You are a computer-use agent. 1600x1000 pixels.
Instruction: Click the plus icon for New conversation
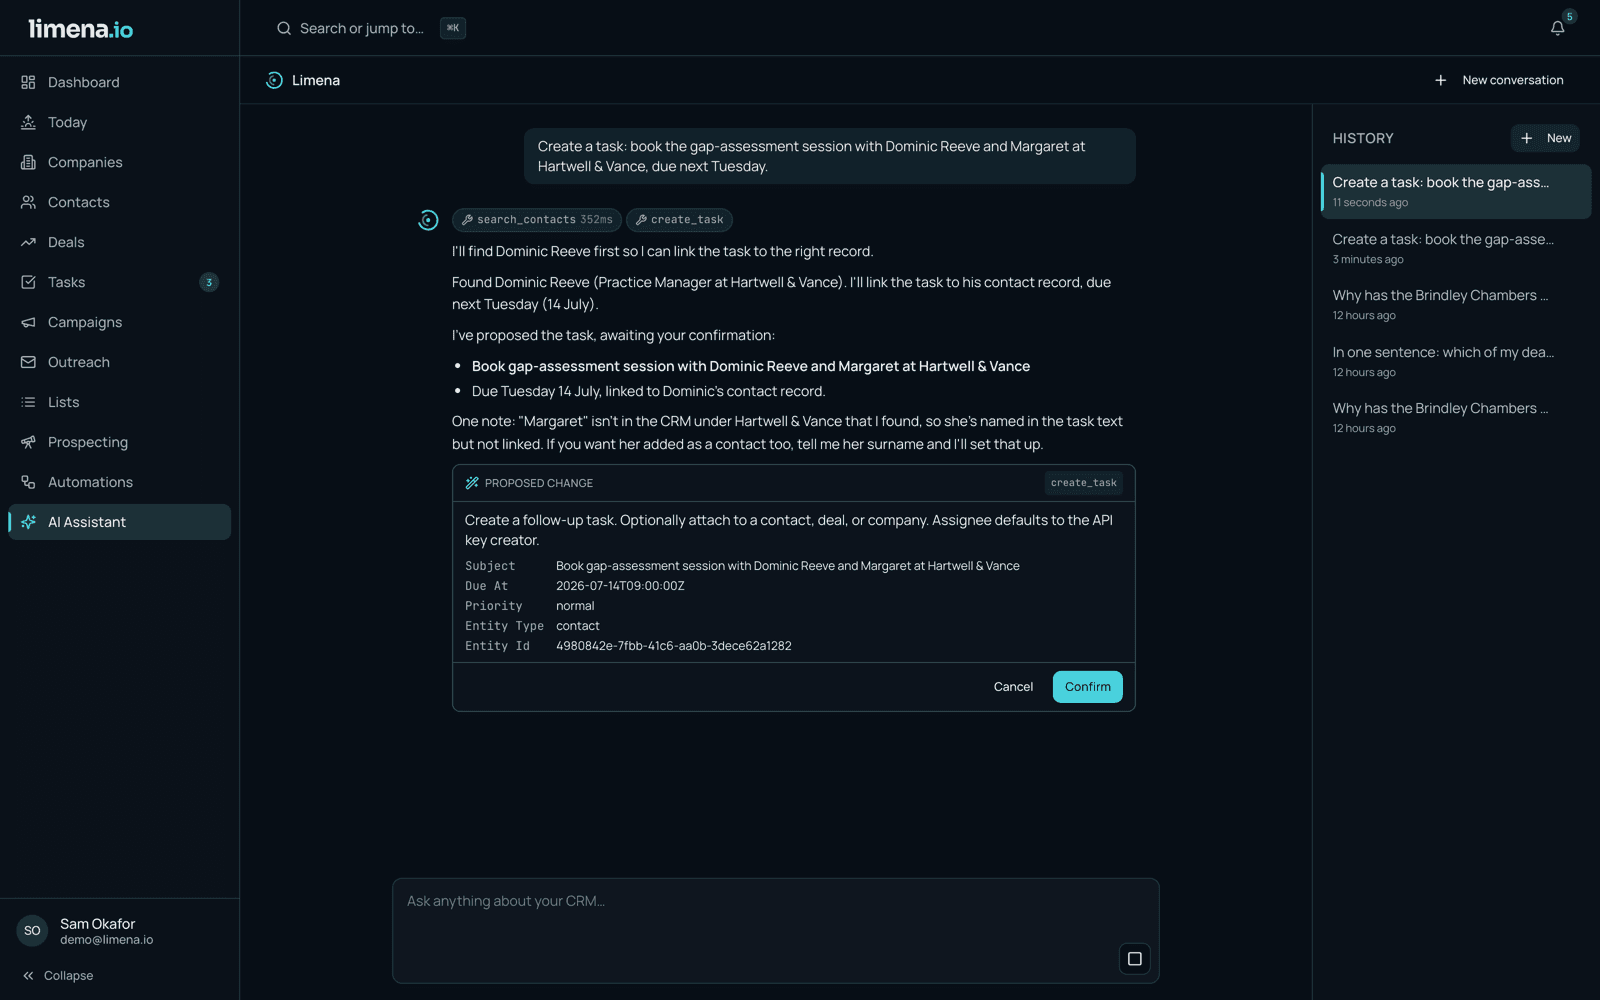click(1440, 80)
